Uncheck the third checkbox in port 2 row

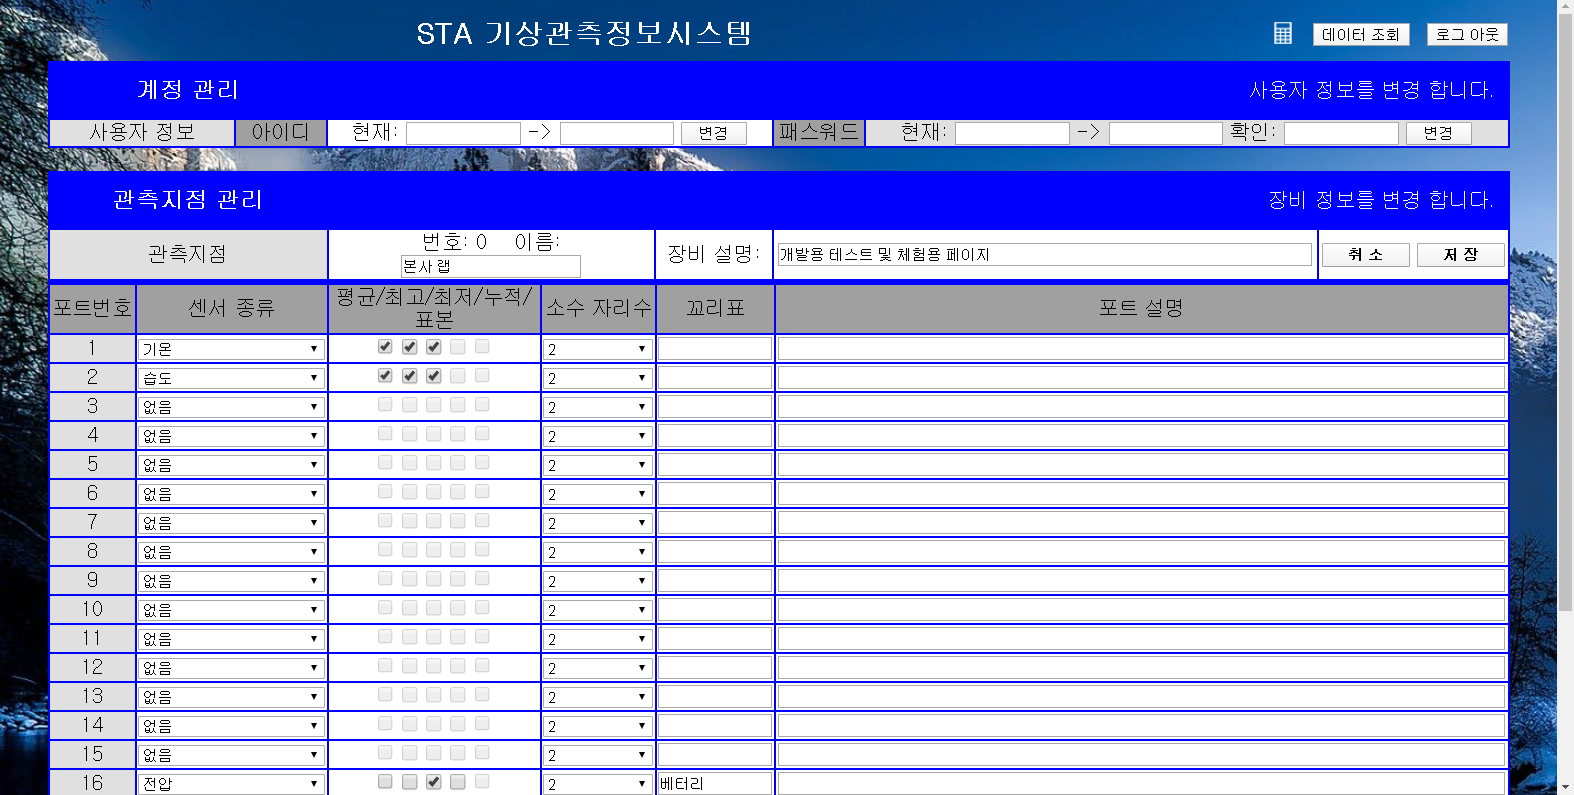[x=433, y=376]
